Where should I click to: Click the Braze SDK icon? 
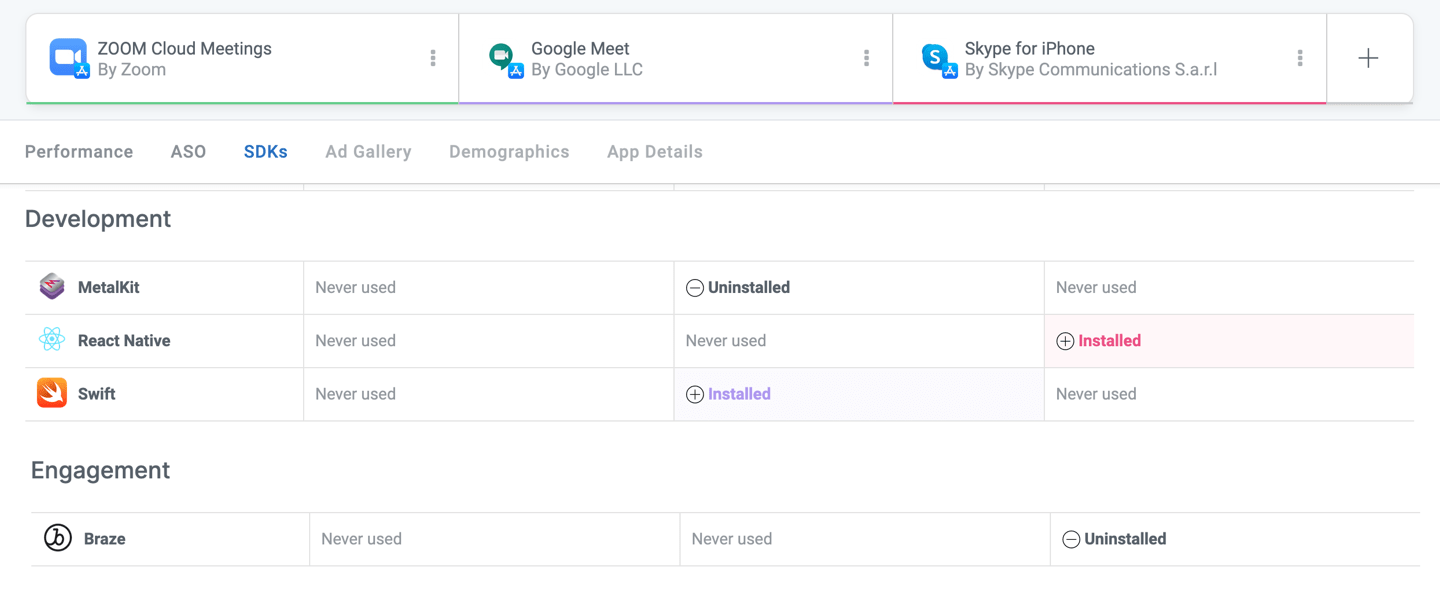pyautogui.click(x=58, y=538)
